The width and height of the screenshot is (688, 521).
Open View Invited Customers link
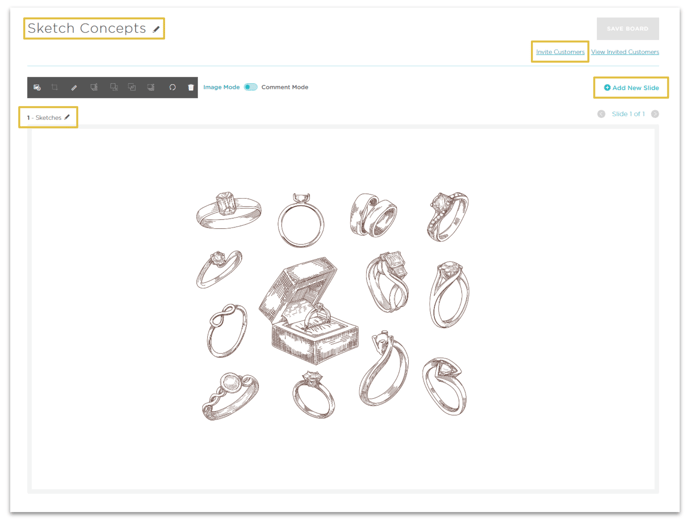click(625, 52)
